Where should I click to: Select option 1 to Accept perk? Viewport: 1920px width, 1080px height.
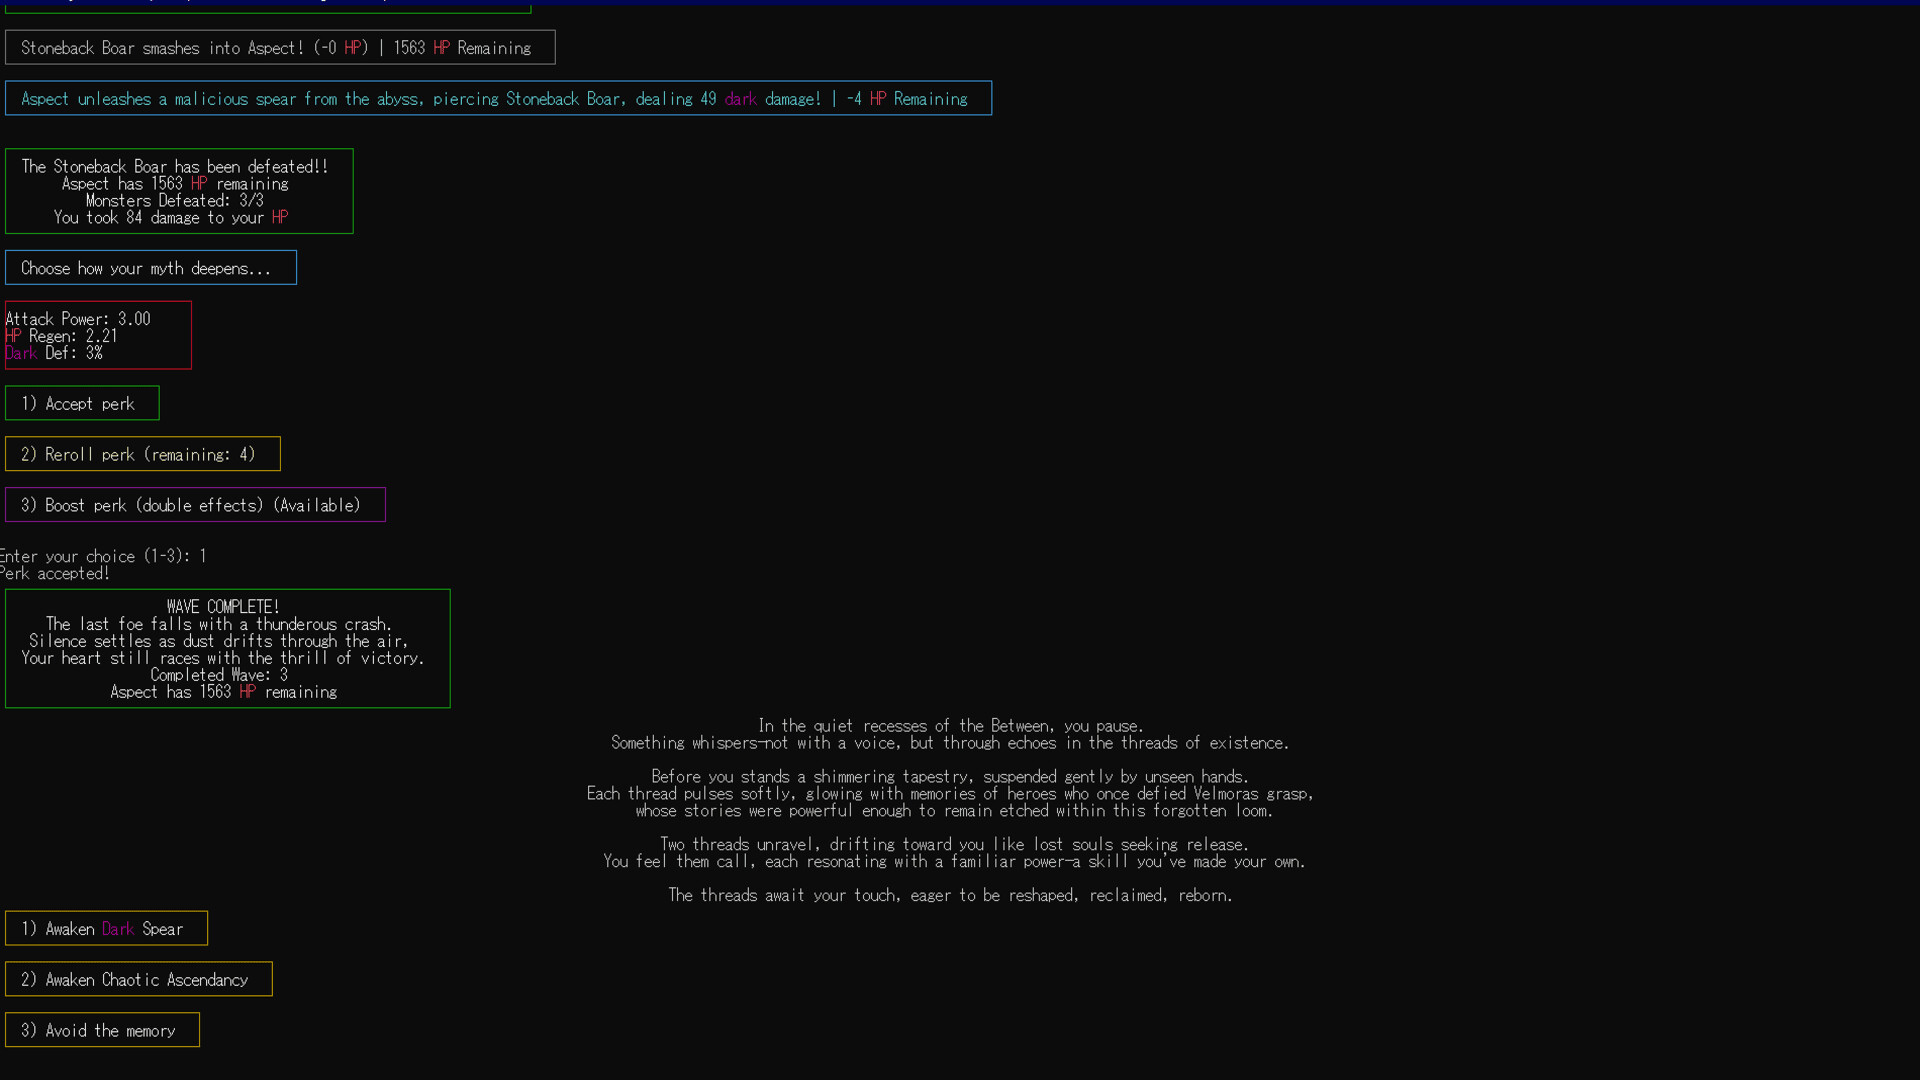pyautogui.click(x=81, y=403)
